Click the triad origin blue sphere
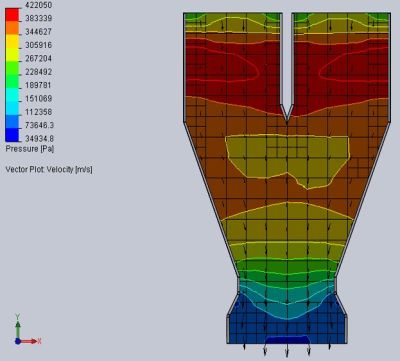The image size is (400, 361). tap(18, 341)
